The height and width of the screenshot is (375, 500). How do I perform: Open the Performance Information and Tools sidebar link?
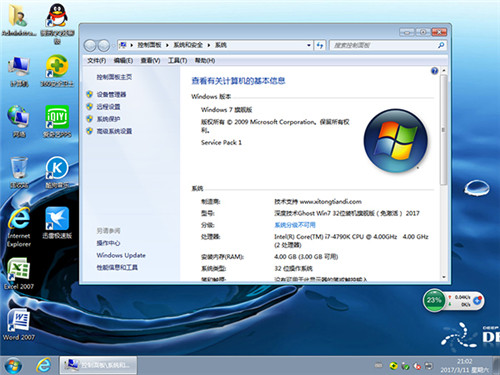117,267
